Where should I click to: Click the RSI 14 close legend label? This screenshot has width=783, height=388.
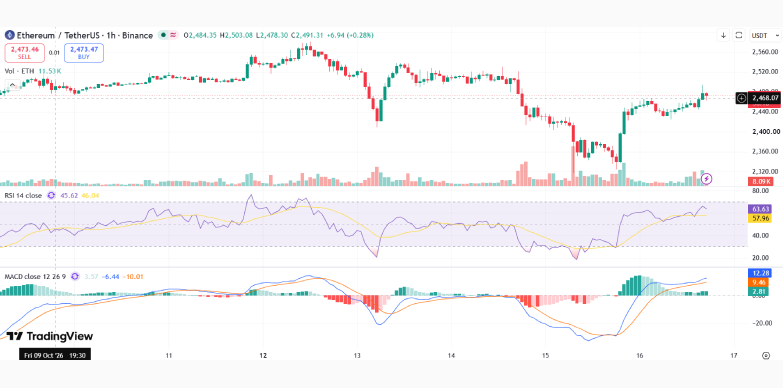click(x=23, y=196)
